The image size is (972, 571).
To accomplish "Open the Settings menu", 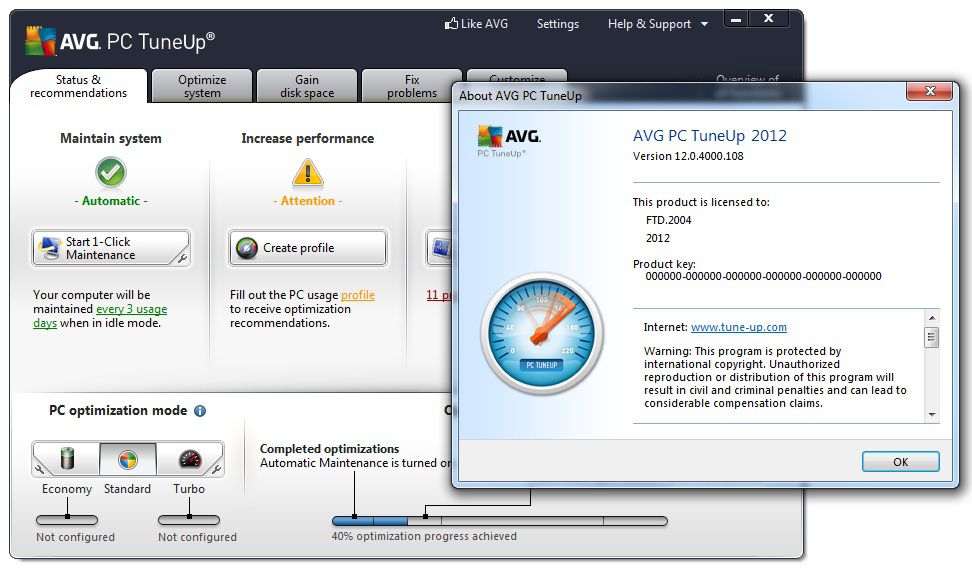I will coord(557,24).
